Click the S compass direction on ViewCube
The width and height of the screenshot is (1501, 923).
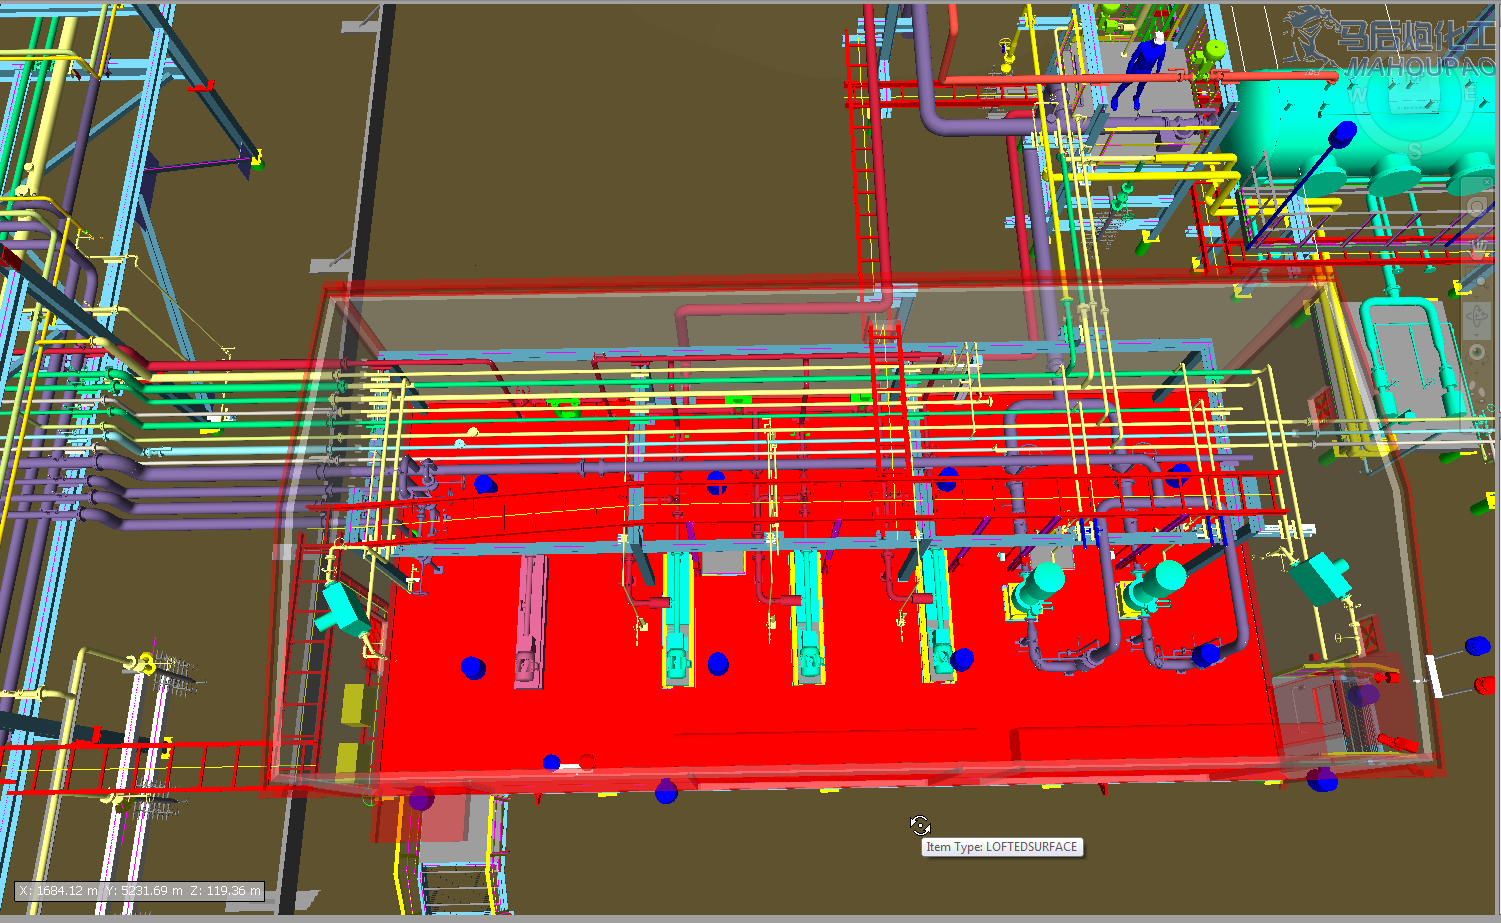1415,150
